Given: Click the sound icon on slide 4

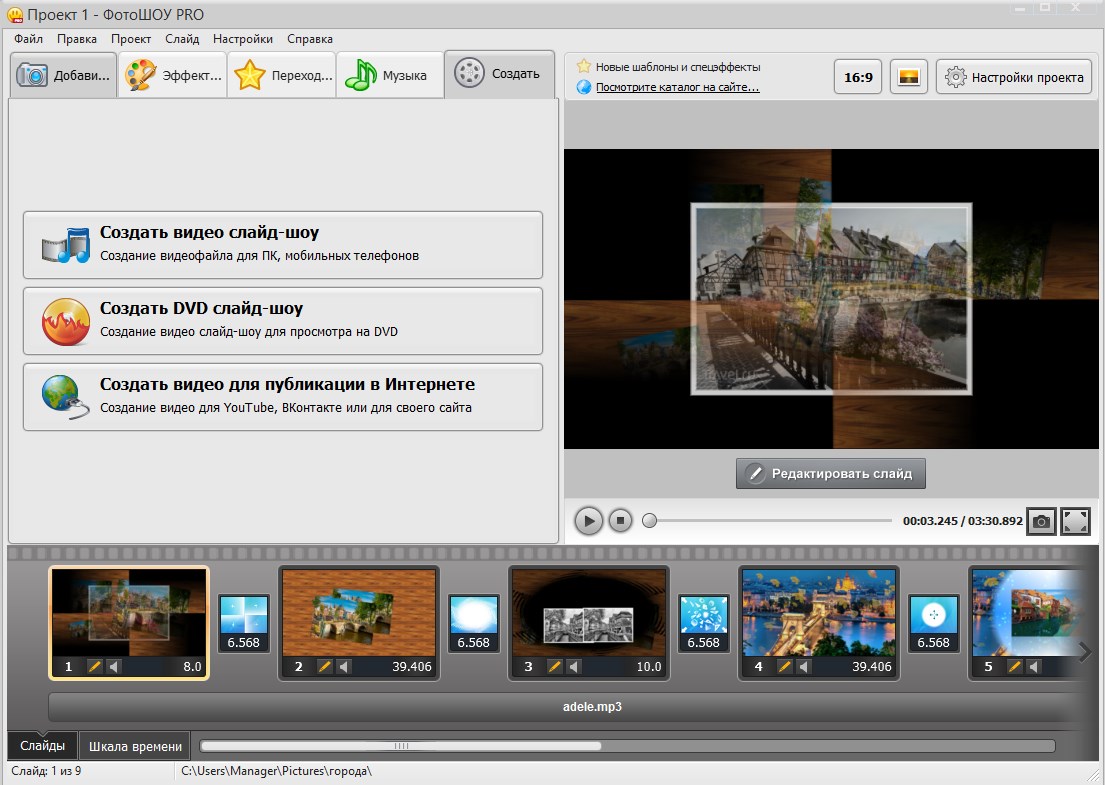Looking at the screenshot, I should coord(803,666).
